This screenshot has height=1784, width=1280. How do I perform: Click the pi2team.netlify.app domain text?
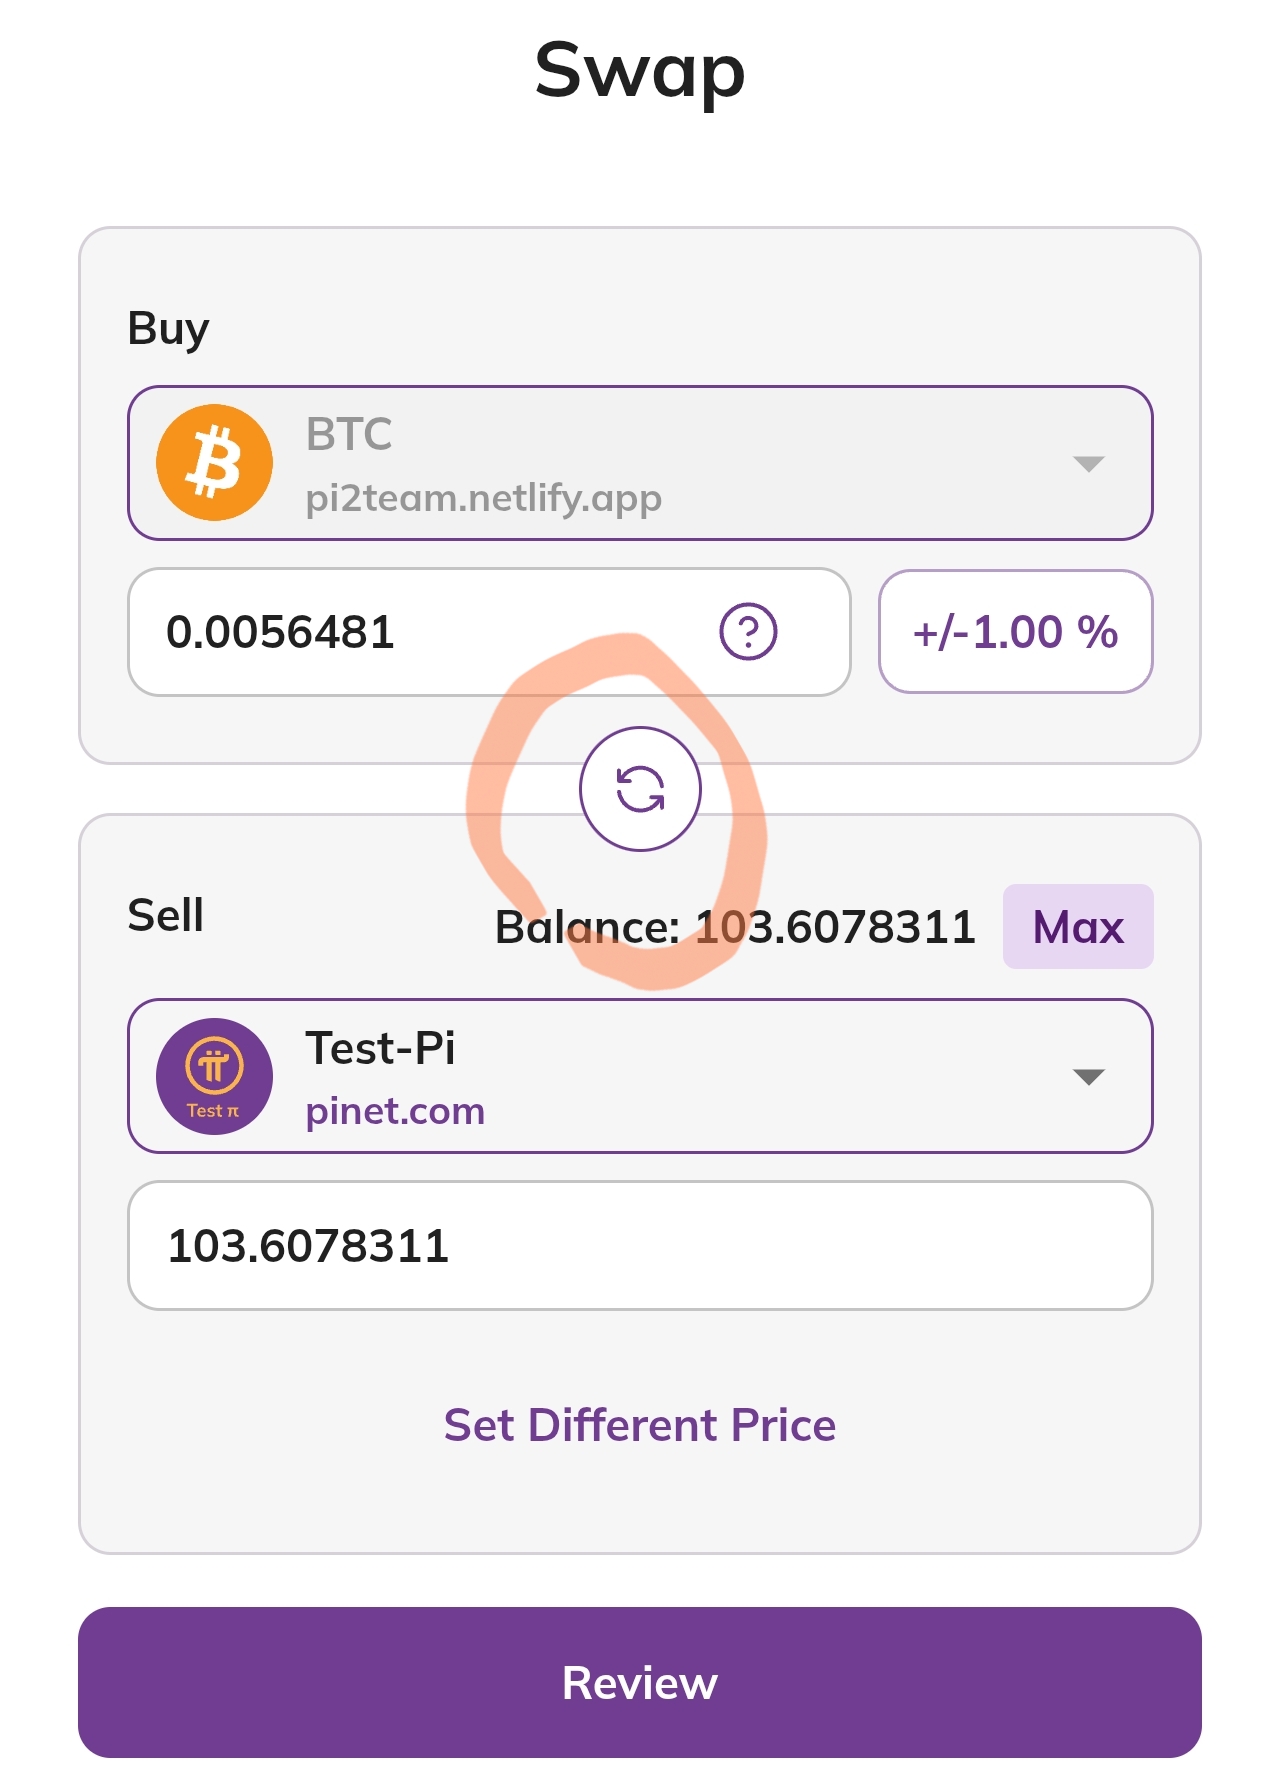tap(483, 498)
